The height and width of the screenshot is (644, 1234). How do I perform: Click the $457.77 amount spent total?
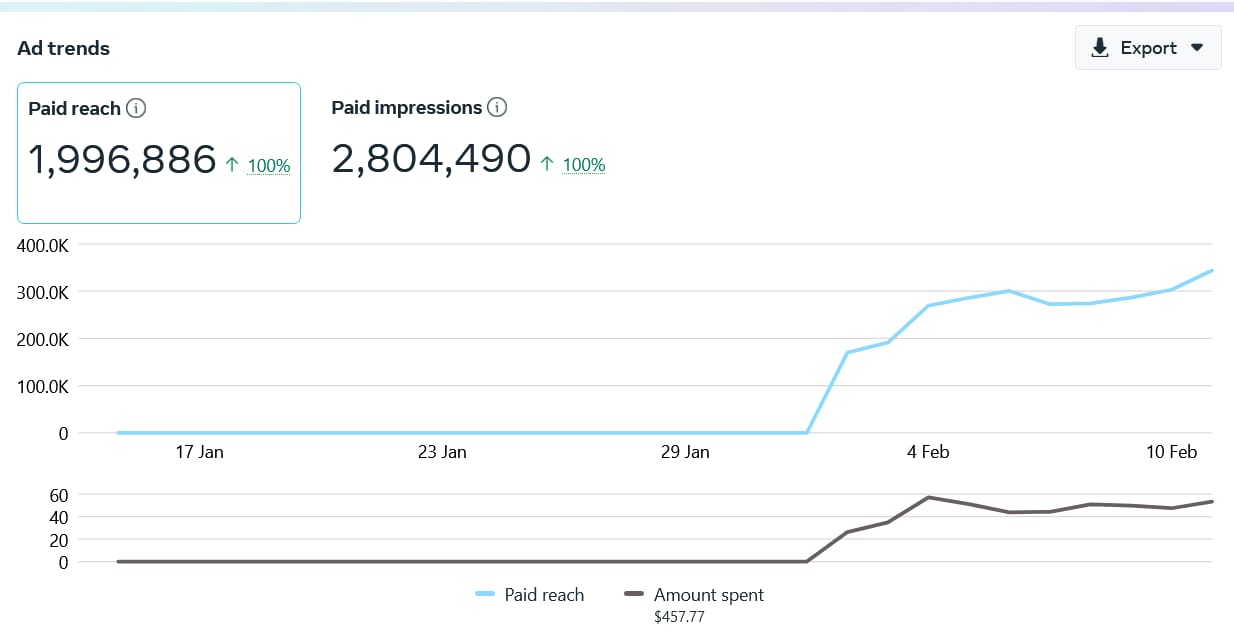(679, 617)
